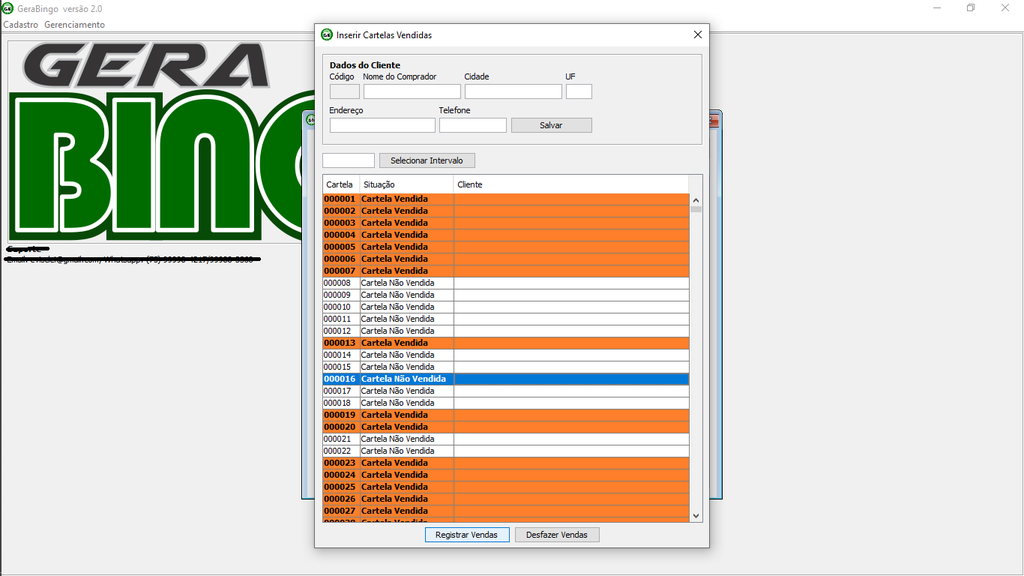Click the UF input field
The image size is (1024, 576).
click(579, 91)
